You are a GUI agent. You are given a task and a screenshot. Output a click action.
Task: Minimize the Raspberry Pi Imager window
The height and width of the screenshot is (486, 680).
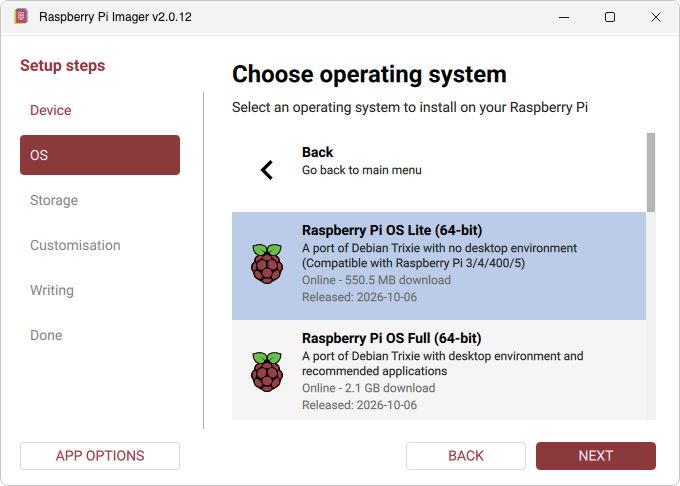[x=564, y=17]
